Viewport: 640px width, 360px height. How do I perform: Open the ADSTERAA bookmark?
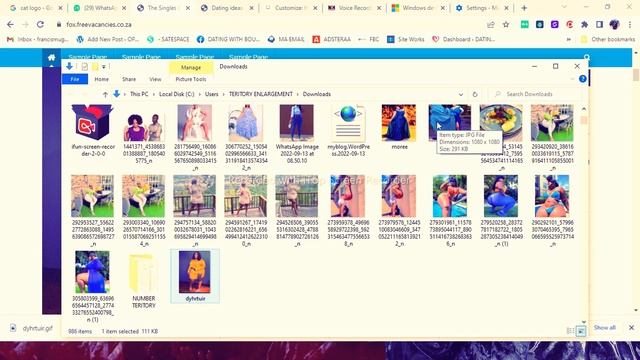(332, 40)
